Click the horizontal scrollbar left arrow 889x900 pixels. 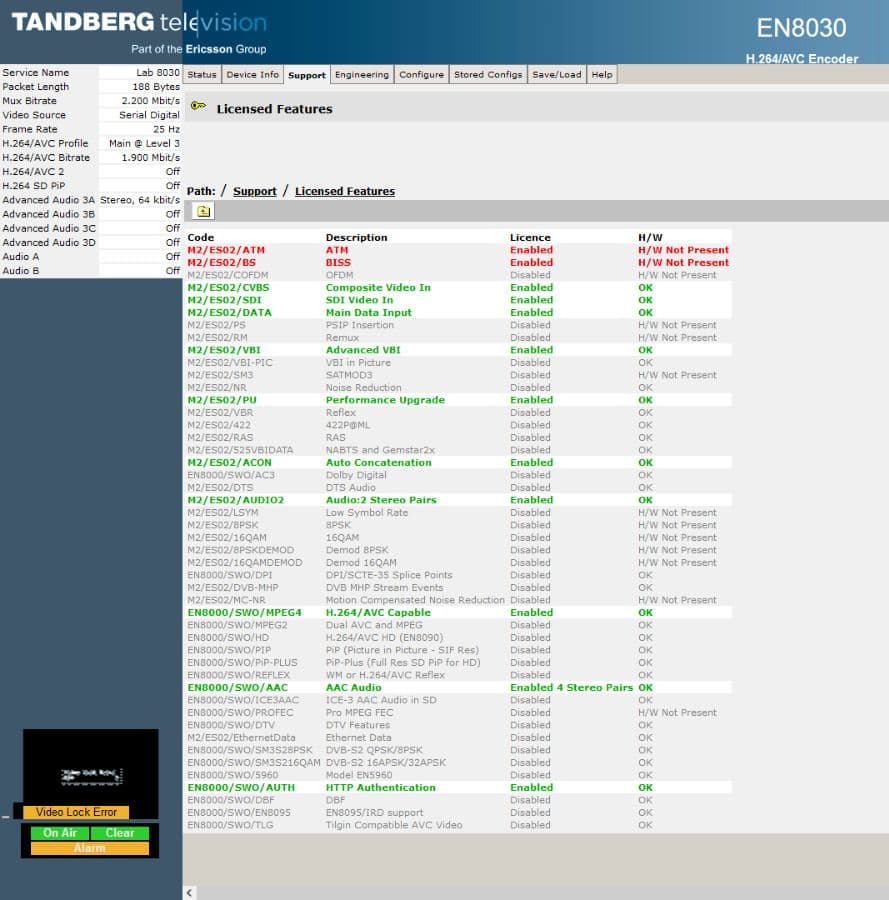pyautogui.click(x=189, y=893)
